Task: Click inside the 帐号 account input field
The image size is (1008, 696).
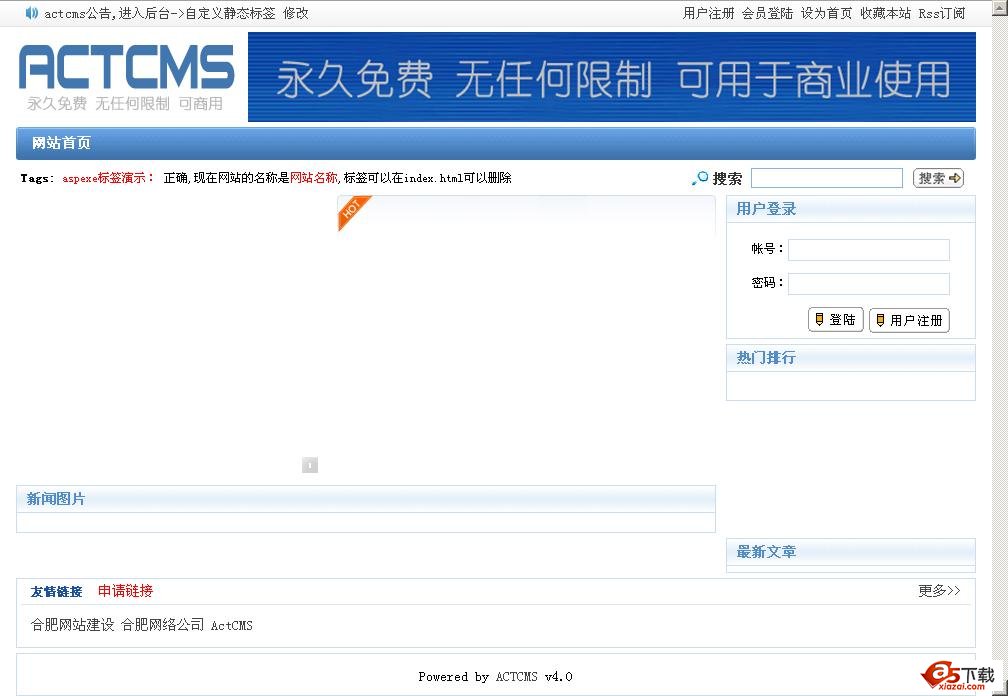Action: (x=867, y=249)
